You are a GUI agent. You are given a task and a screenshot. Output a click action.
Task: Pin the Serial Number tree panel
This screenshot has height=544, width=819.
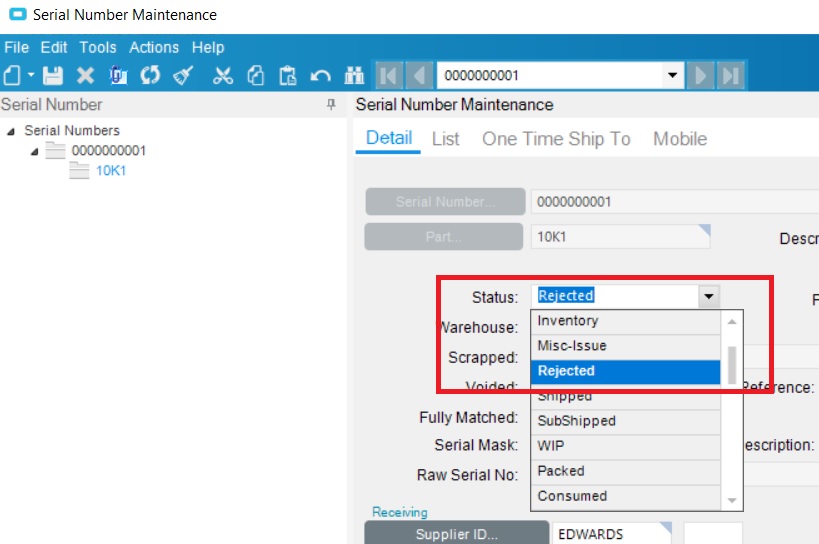tap(331, 104)
